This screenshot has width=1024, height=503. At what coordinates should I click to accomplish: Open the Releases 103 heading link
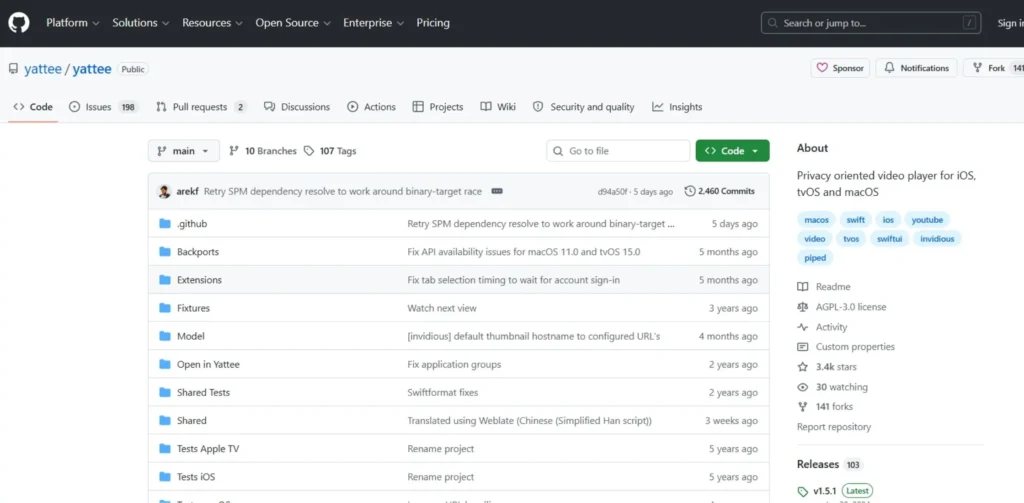tap(829, 464)
